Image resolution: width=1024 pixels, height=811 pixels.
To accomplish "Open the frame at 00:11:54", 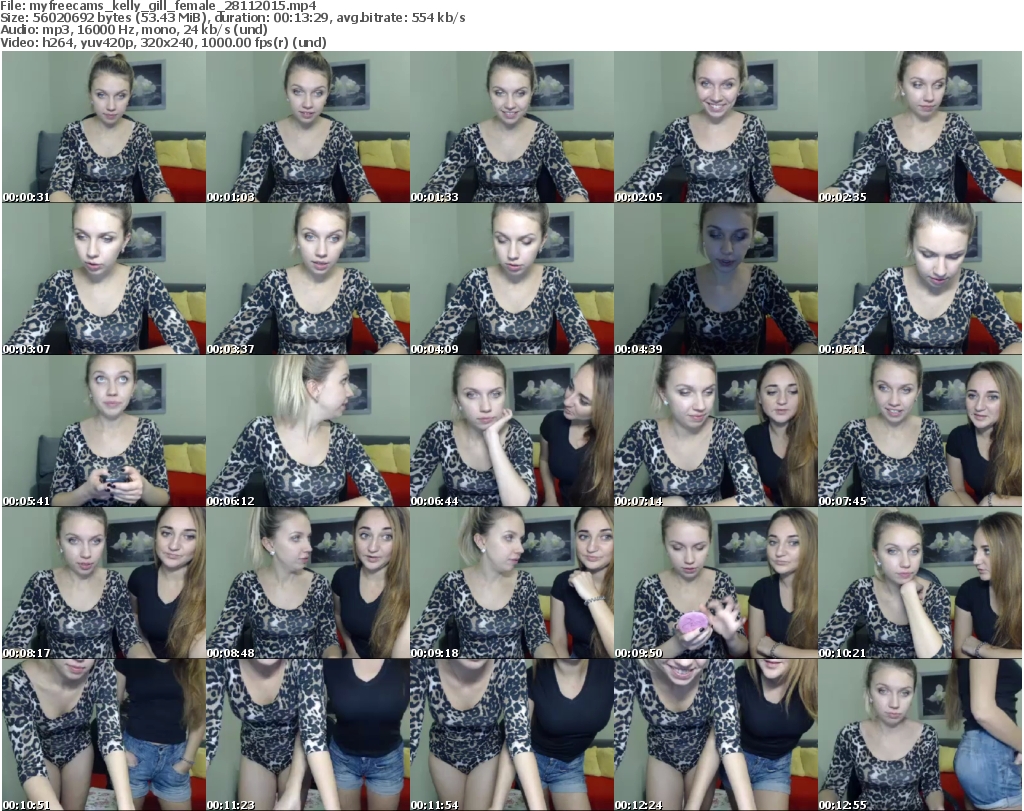I will [x=512, y=735].
